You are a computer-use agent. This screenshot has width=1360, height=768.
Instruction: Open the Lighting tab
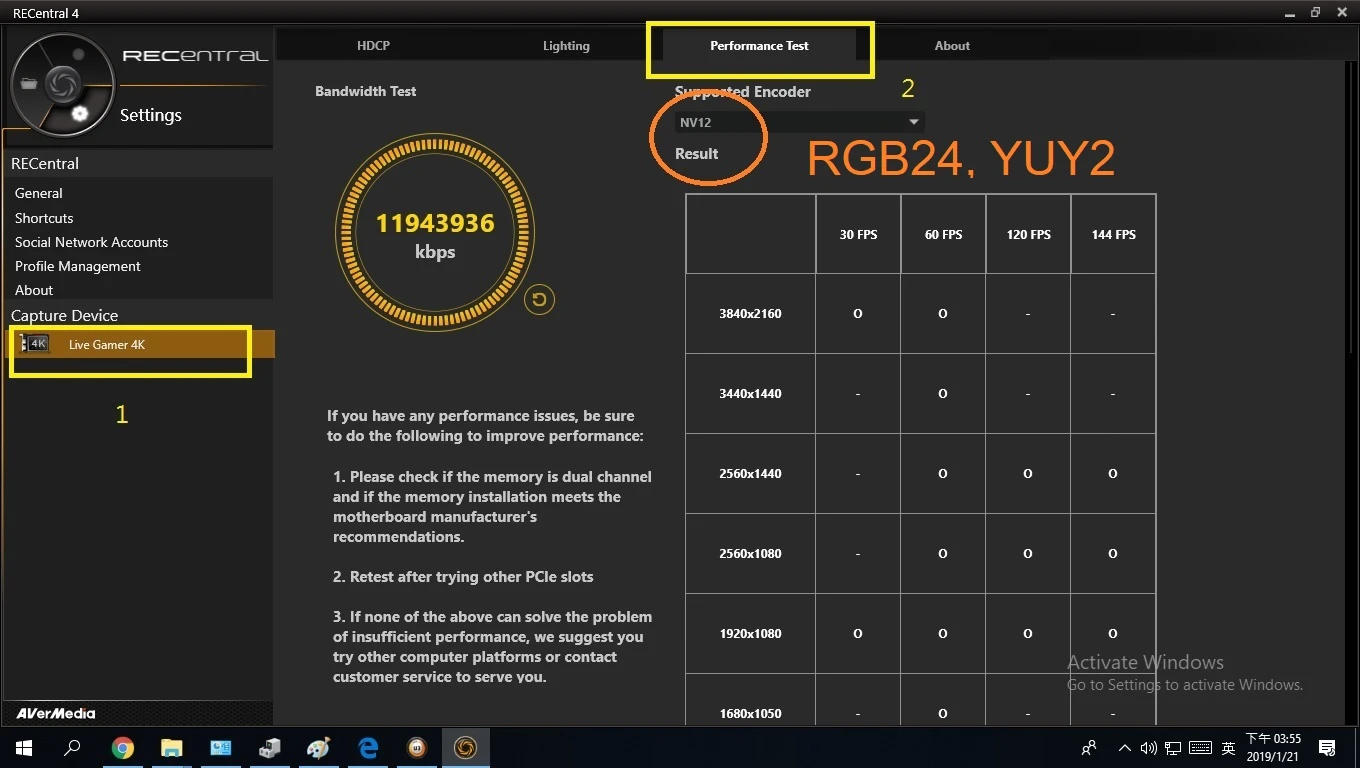point(566,46)
